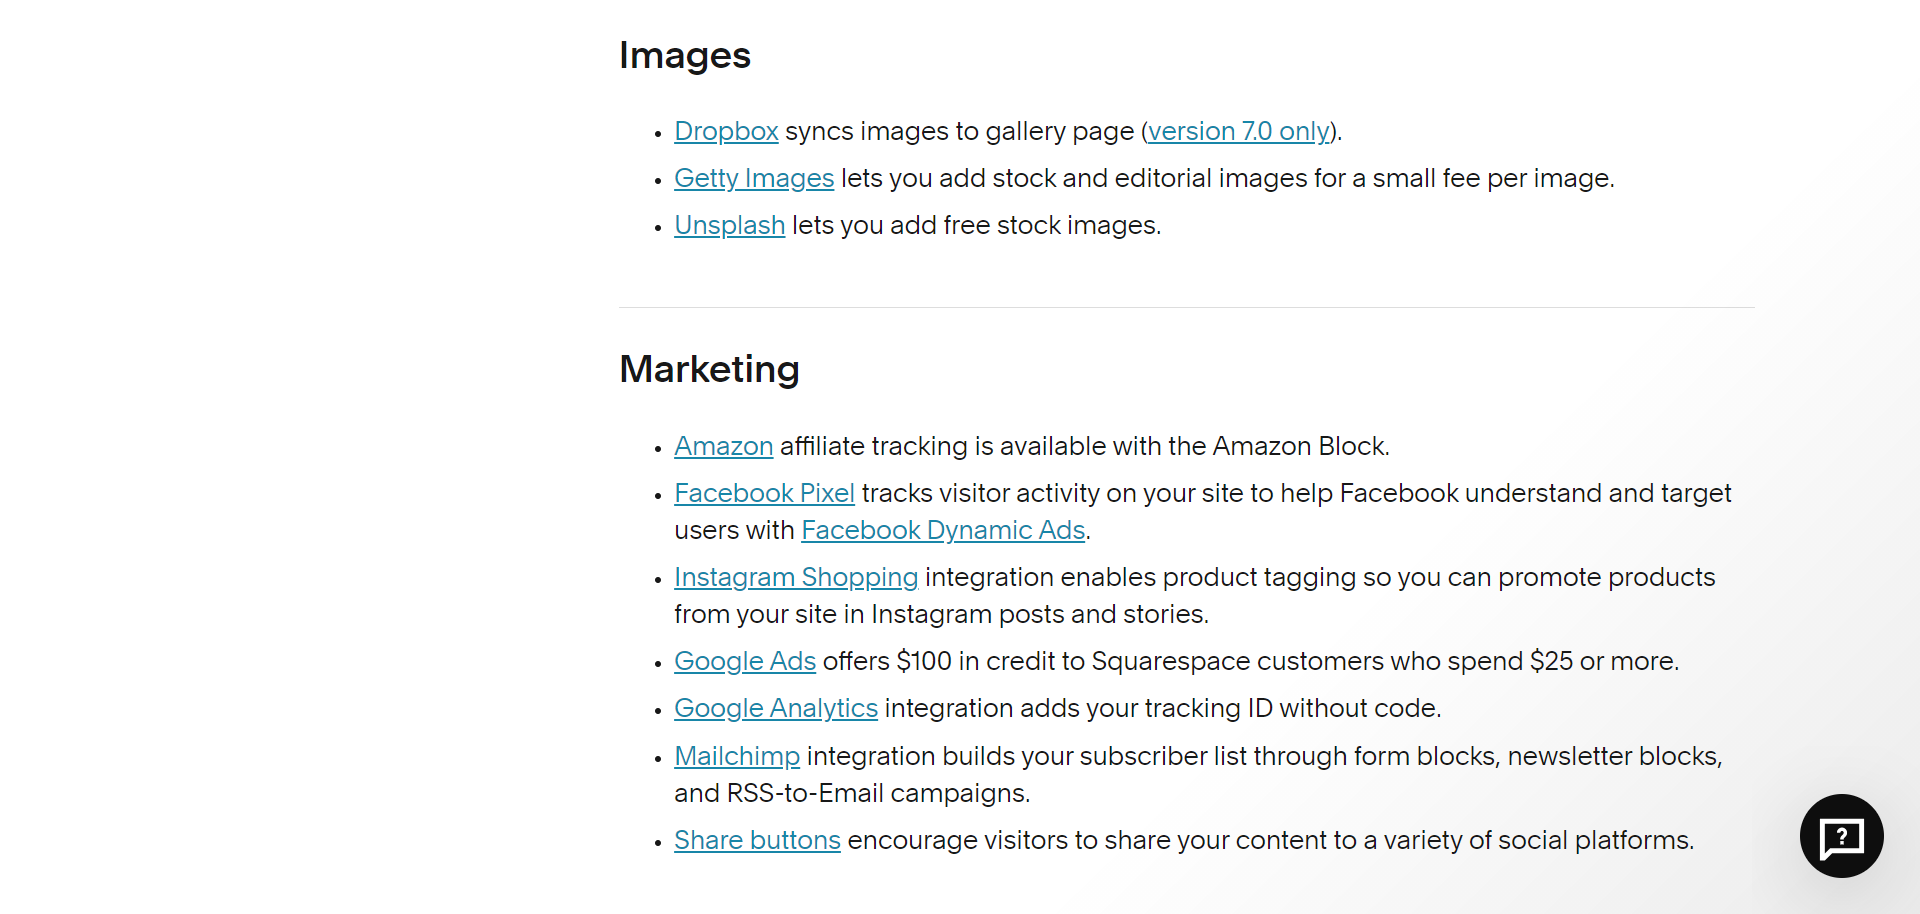Open the help chat bubble icon

[1841, 836]
